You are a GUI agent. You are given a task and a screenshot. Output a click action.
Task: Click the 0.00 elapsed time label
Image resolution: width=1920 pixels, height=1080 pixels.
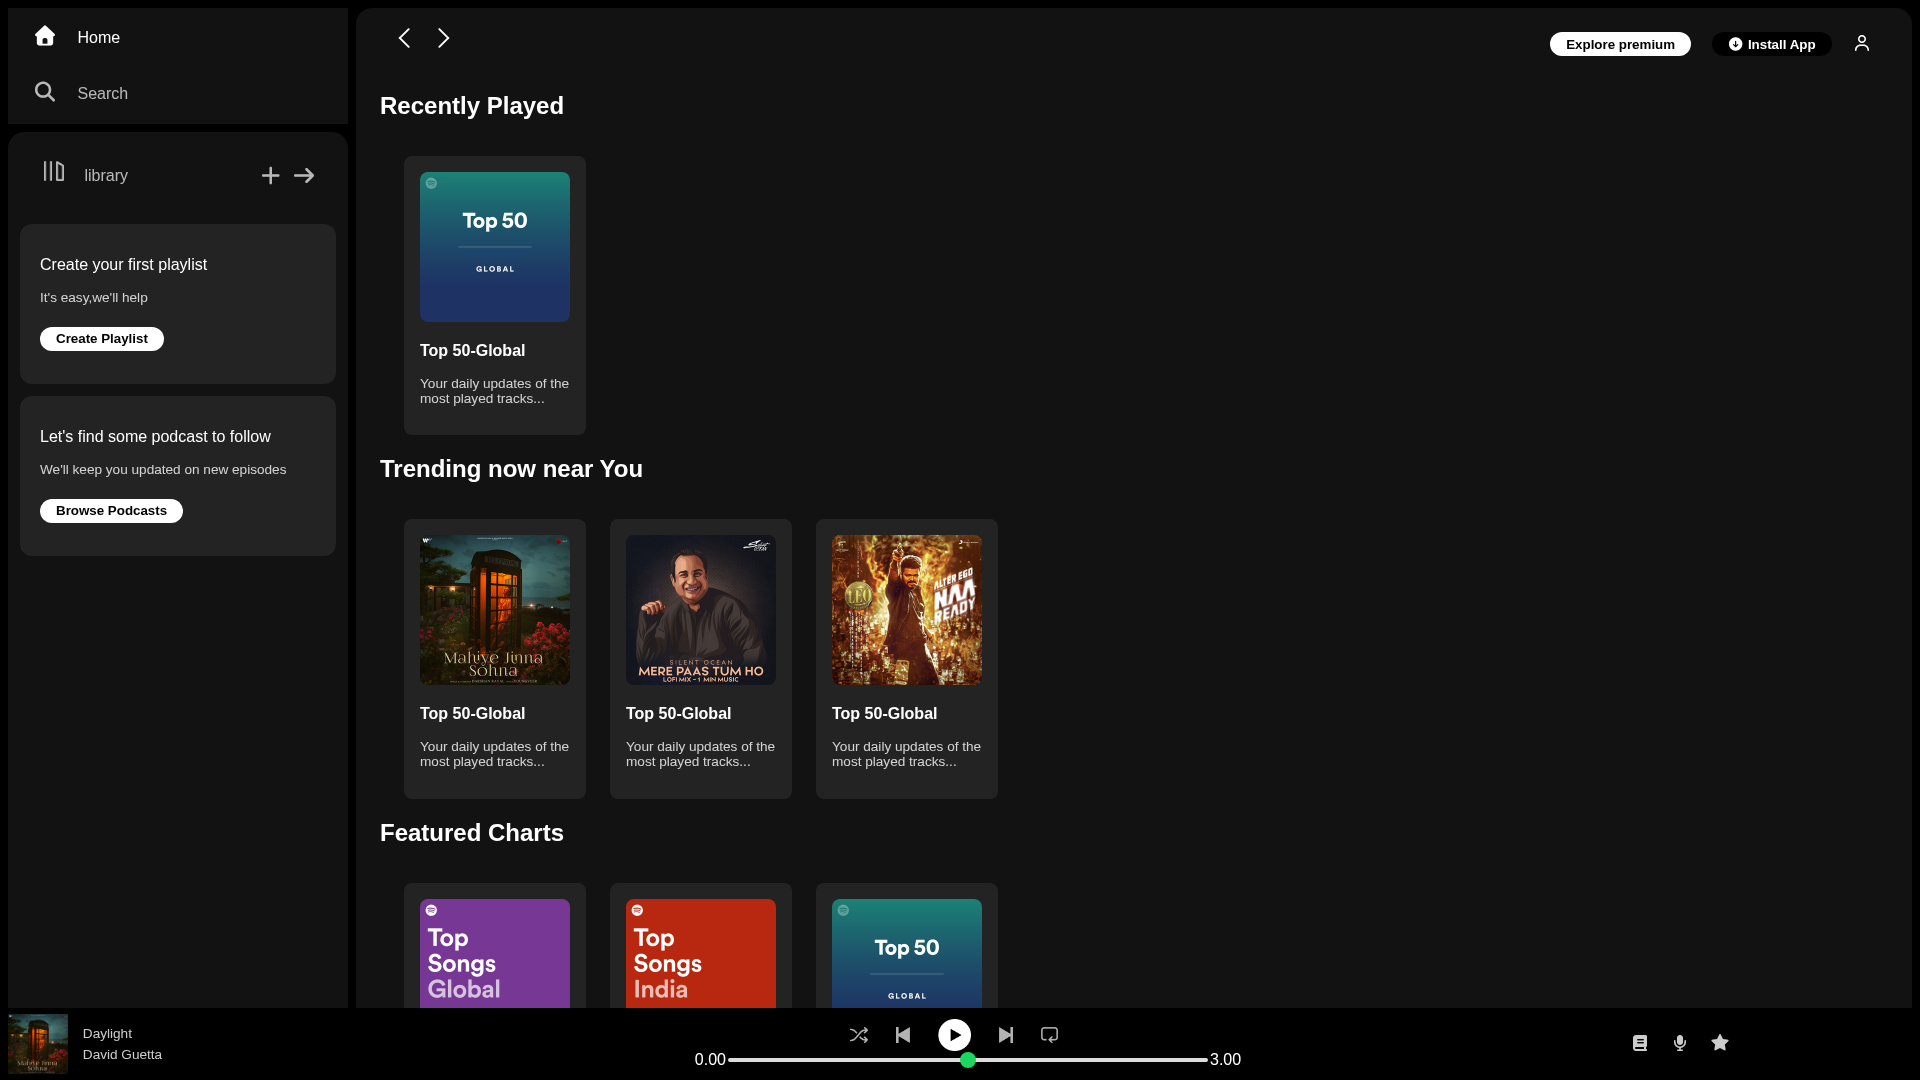pos(710,1060)
